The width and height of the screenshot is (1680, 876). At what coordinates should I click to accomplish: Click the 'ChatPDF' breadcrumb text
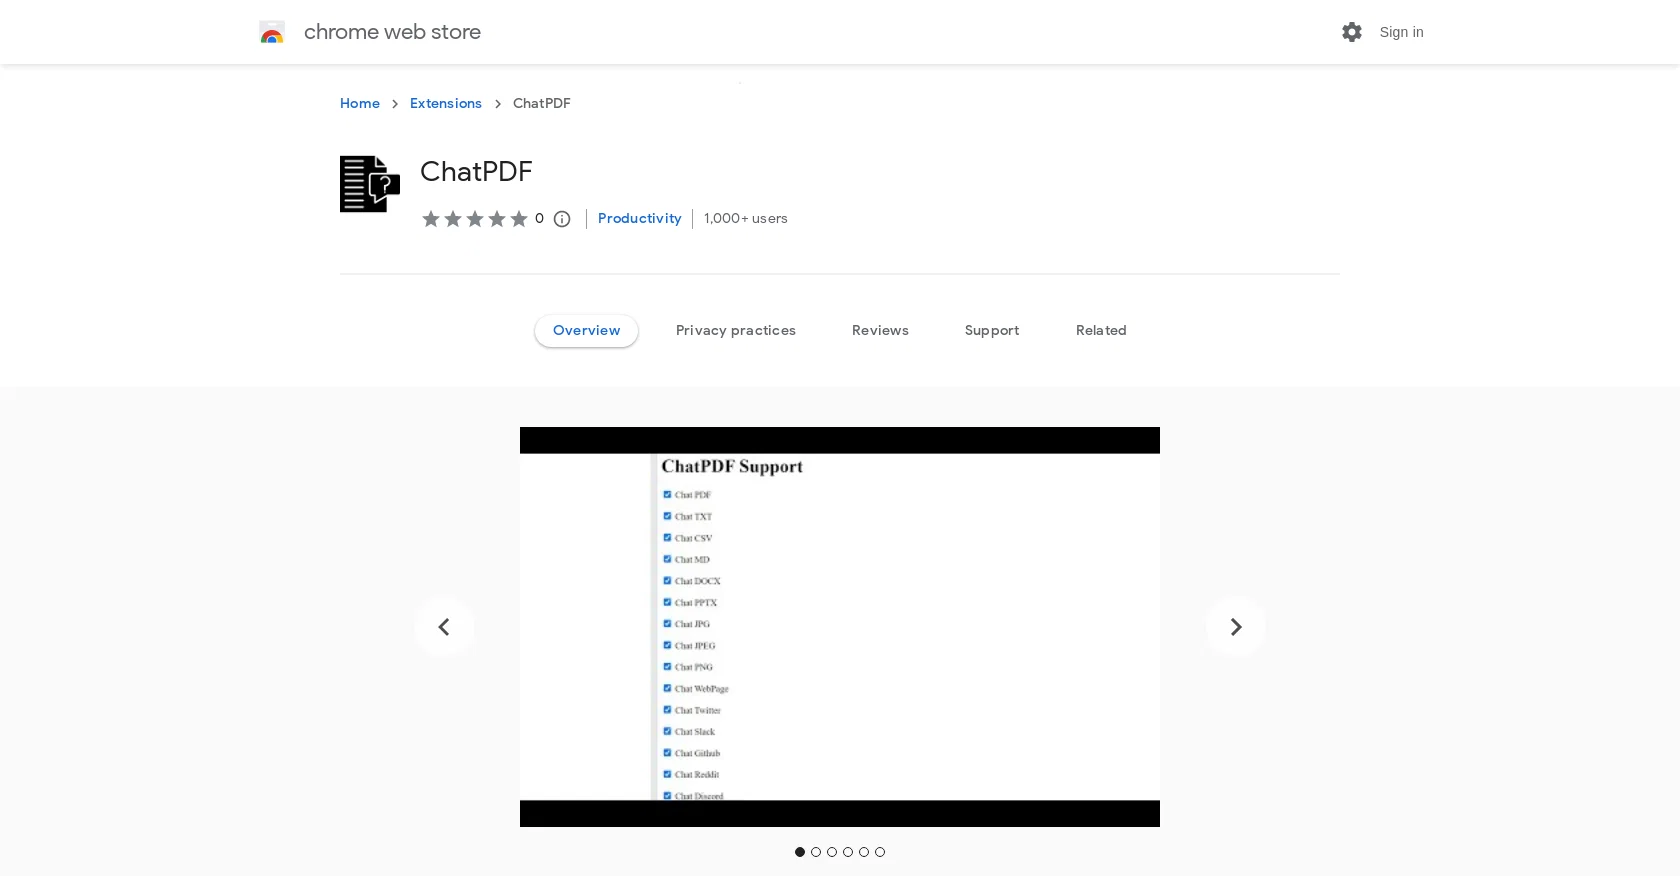tap(542, 103)
